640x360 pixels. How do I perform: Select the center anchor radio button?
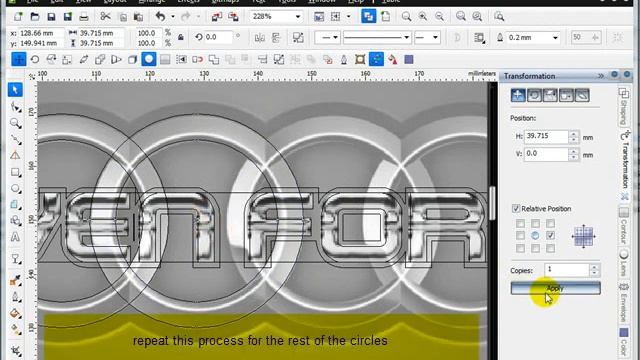[535, 236]
